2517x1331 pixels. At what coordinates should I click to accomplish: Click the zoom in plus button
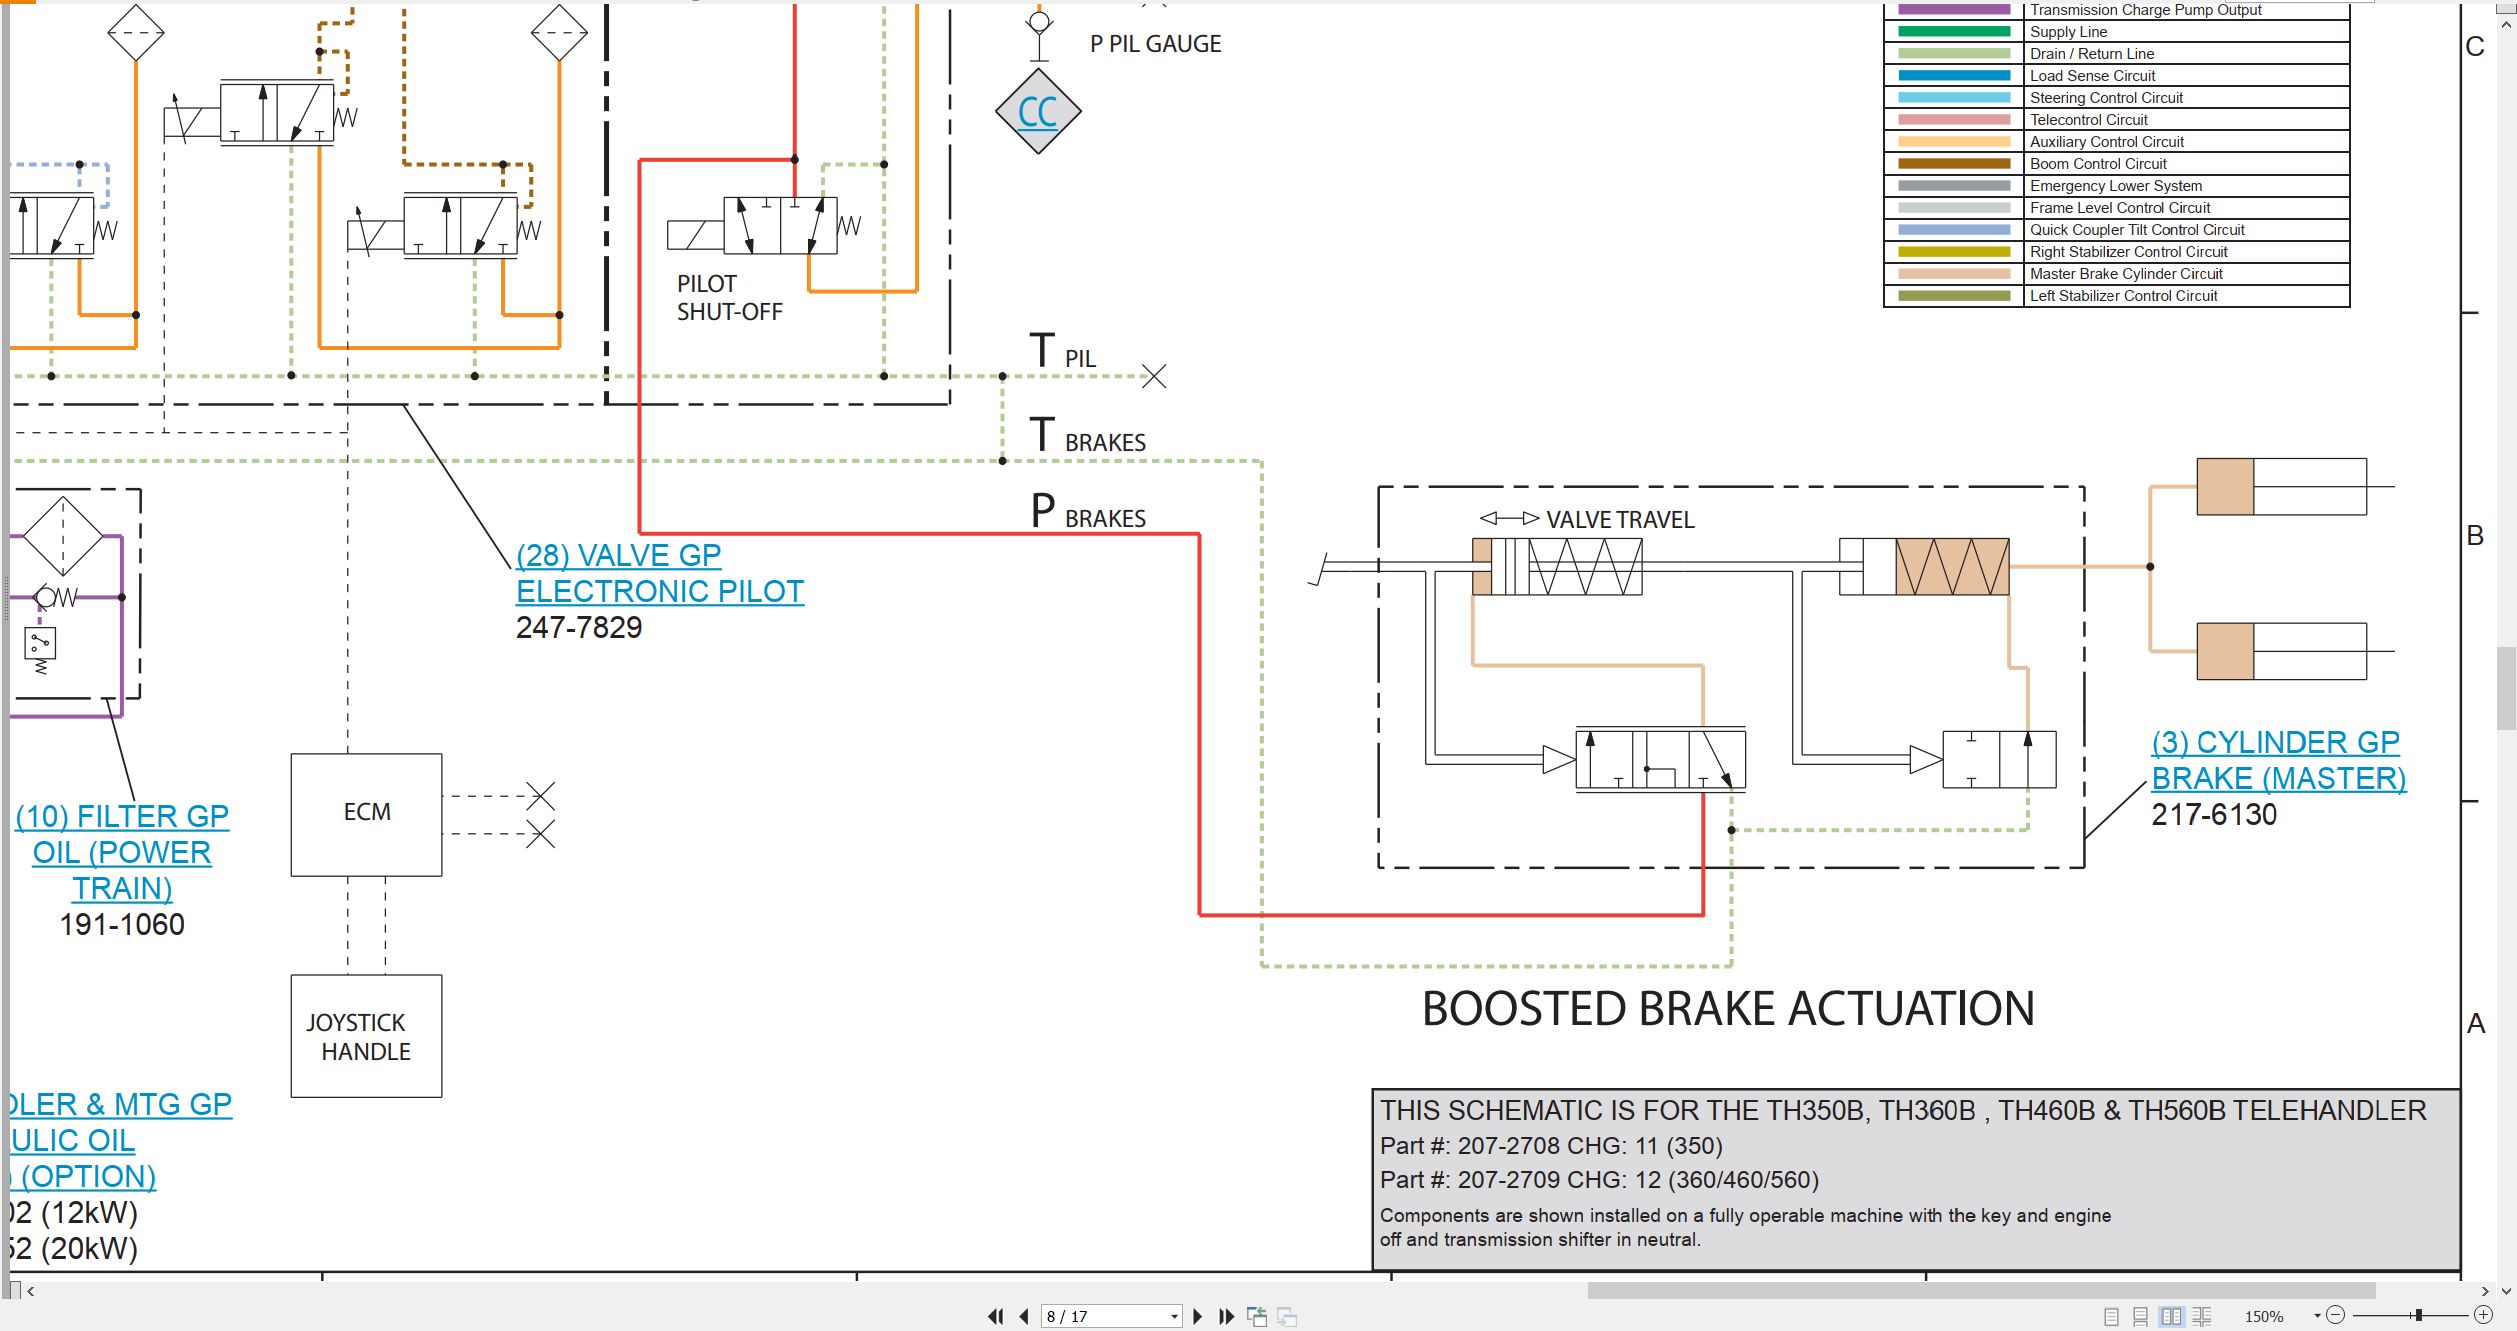[x=2483, y=1315]
